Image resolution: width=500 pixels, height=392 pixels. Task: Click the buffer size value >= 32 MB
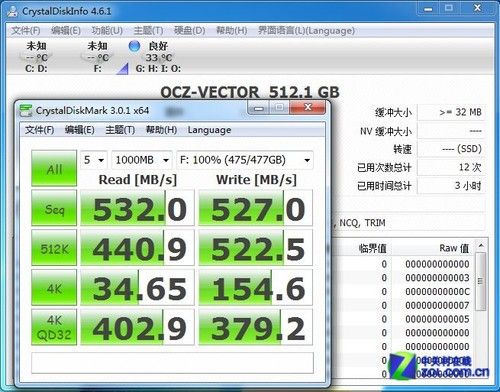point(451,112)
